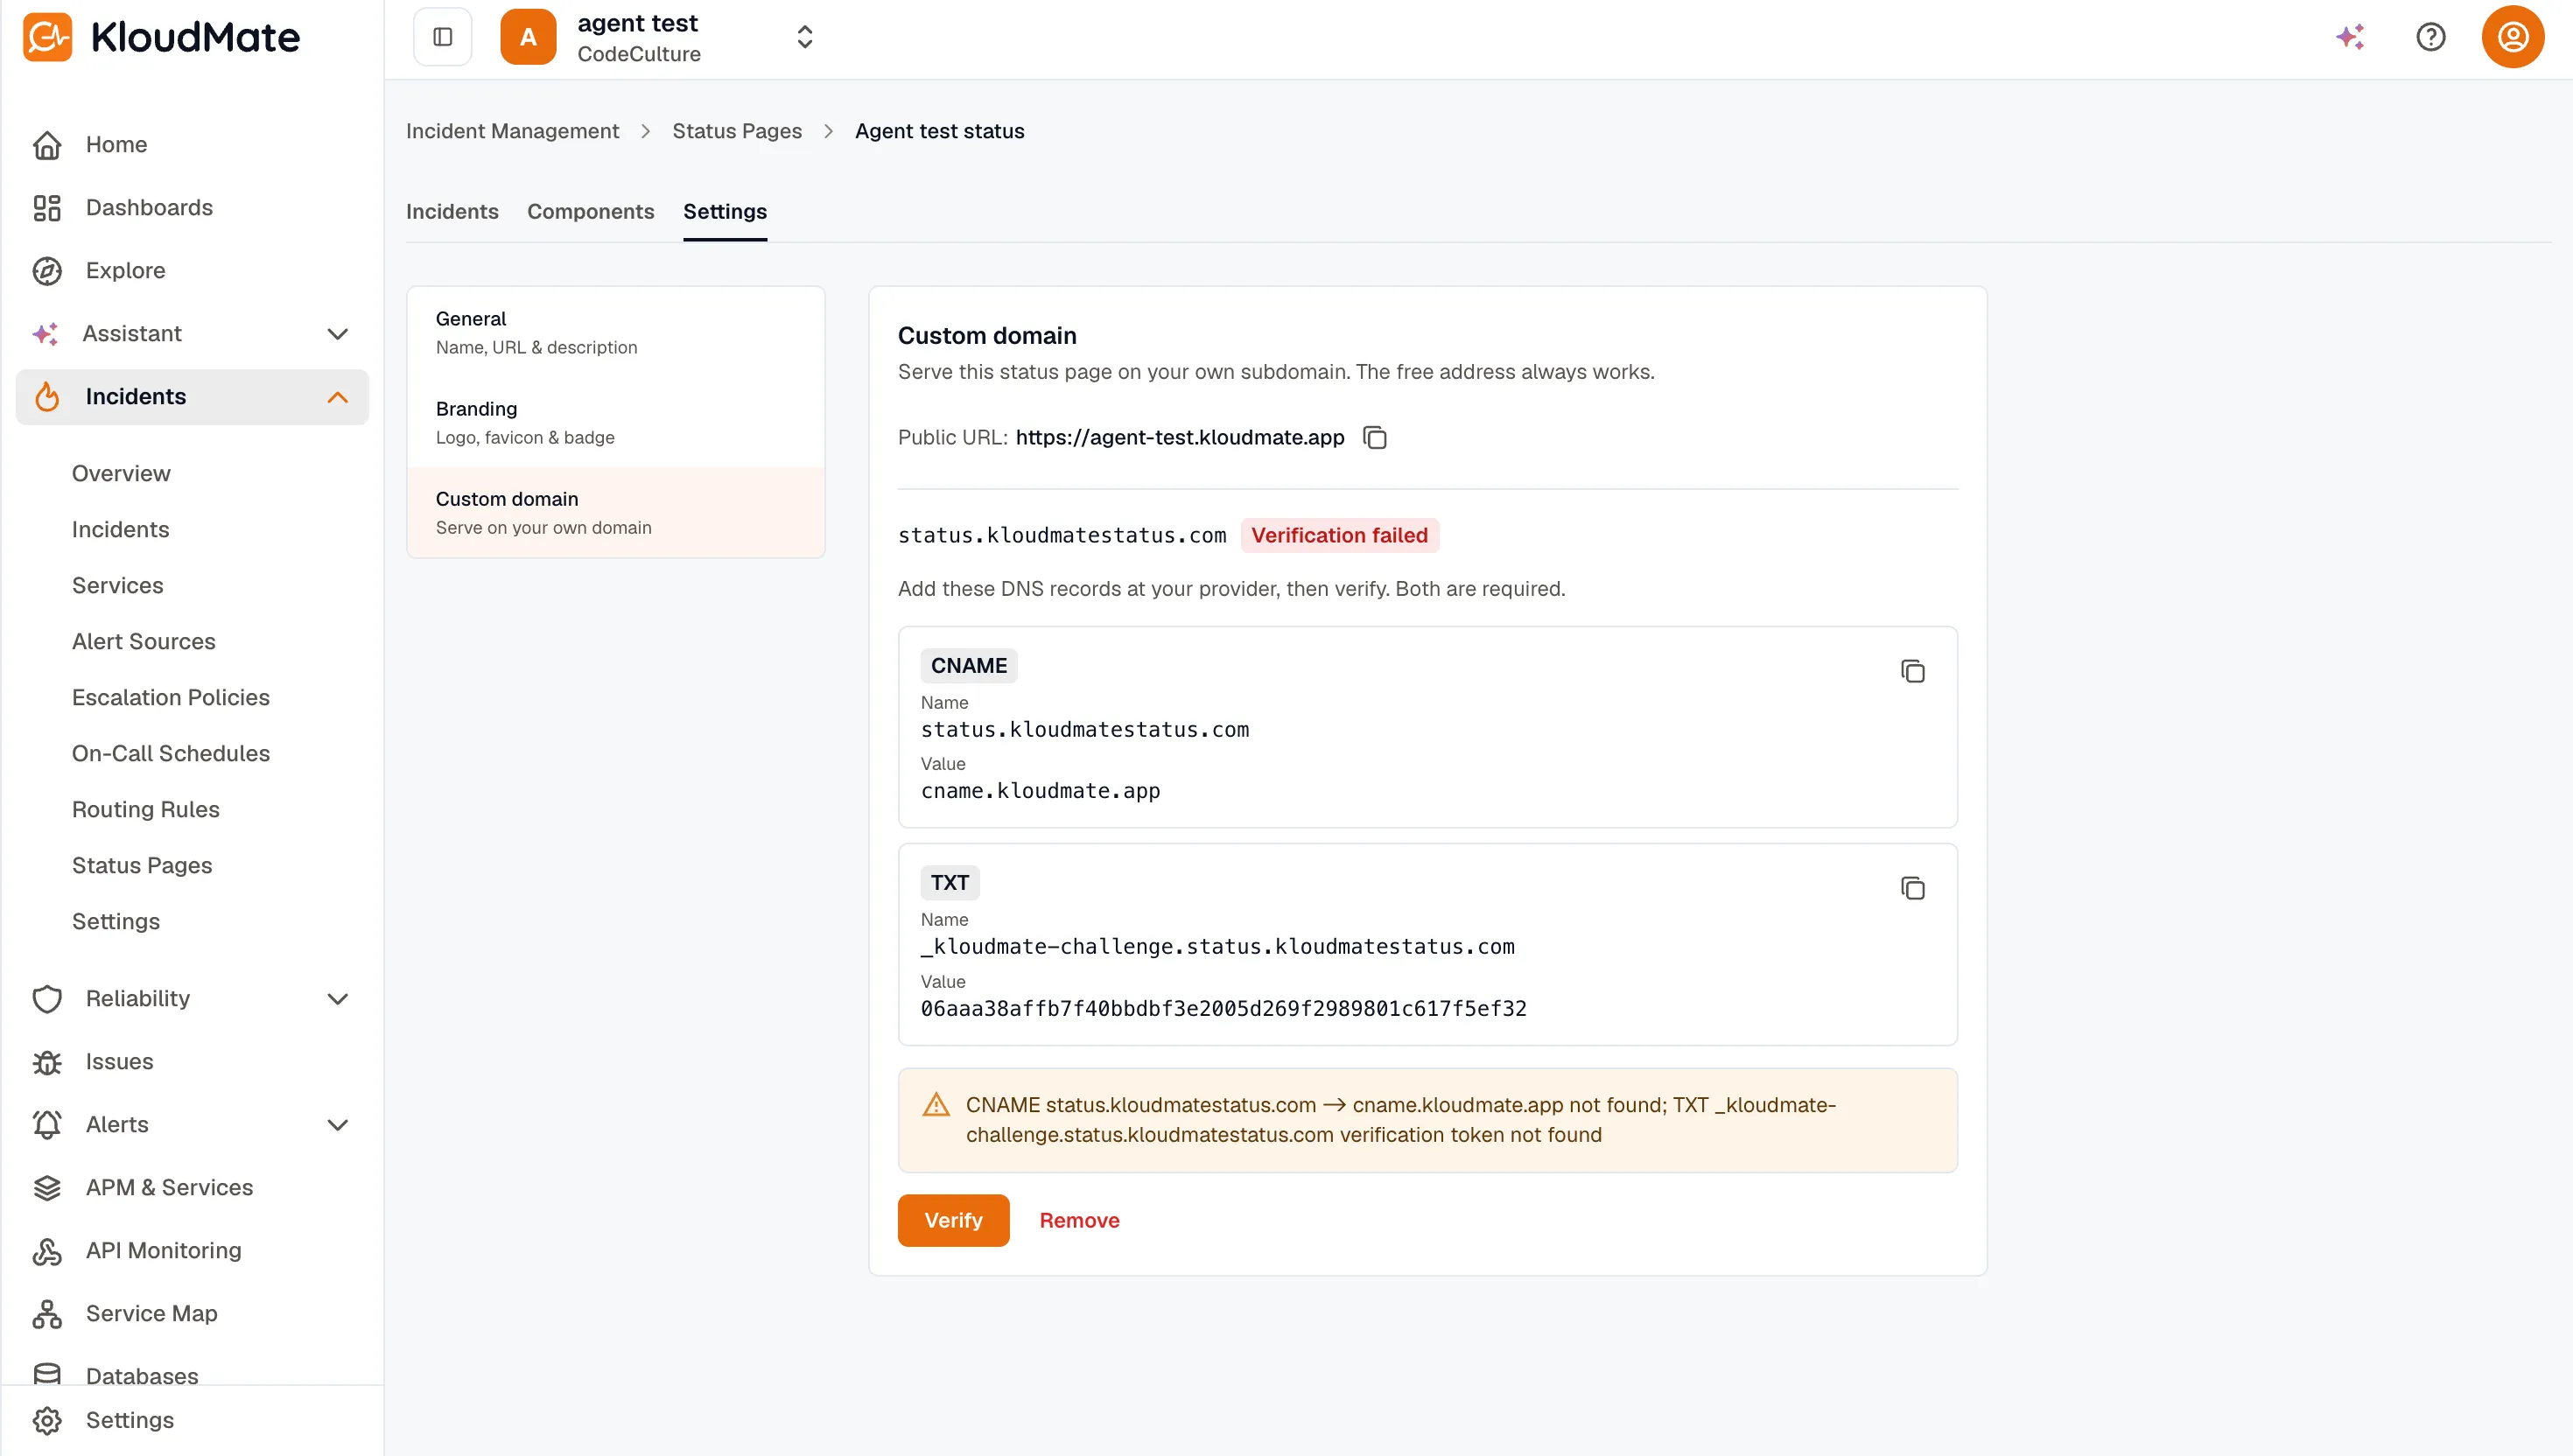Copy the TXT record with its copy icon
The width and height of the screenshot is (2573, 1456).
1912,888
